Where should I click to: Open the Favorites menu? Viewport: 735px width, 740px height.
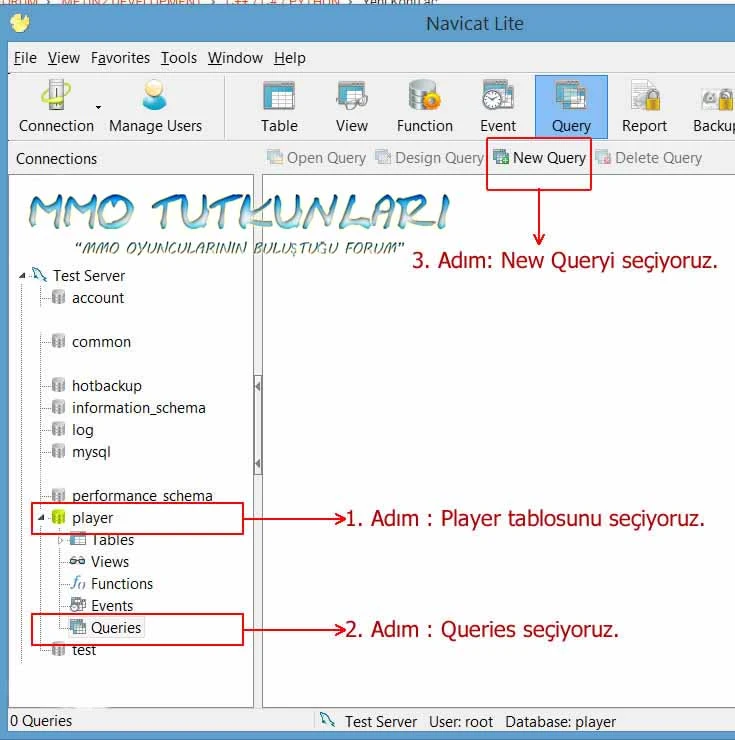(x=120, y=58)
